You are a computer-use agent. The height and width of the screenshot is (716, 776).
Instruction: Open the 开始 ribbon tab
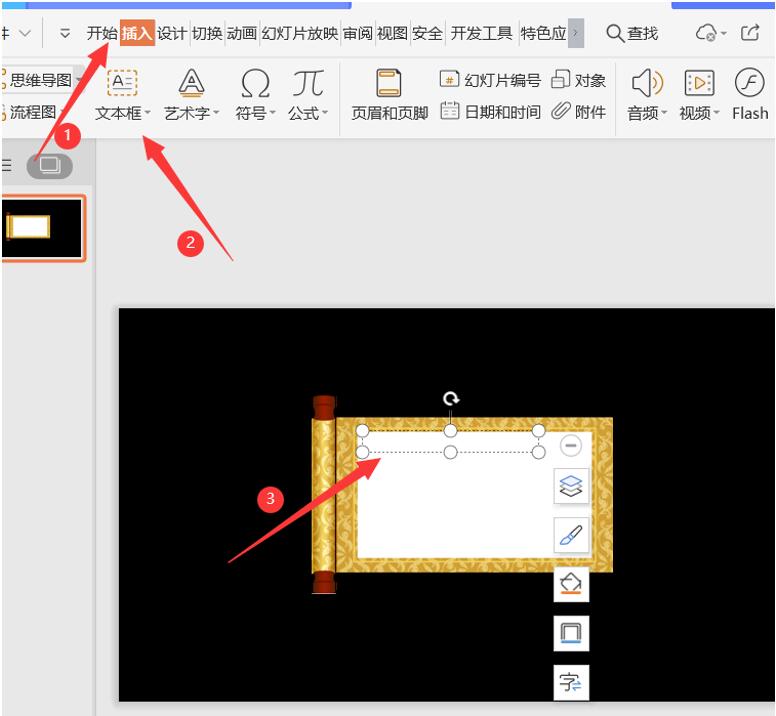pos(102,33)
